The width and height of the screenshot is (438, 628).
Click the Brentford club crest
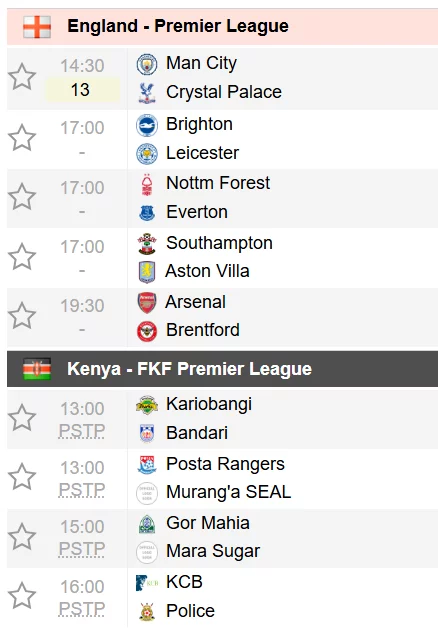click(x=147, y=331)
